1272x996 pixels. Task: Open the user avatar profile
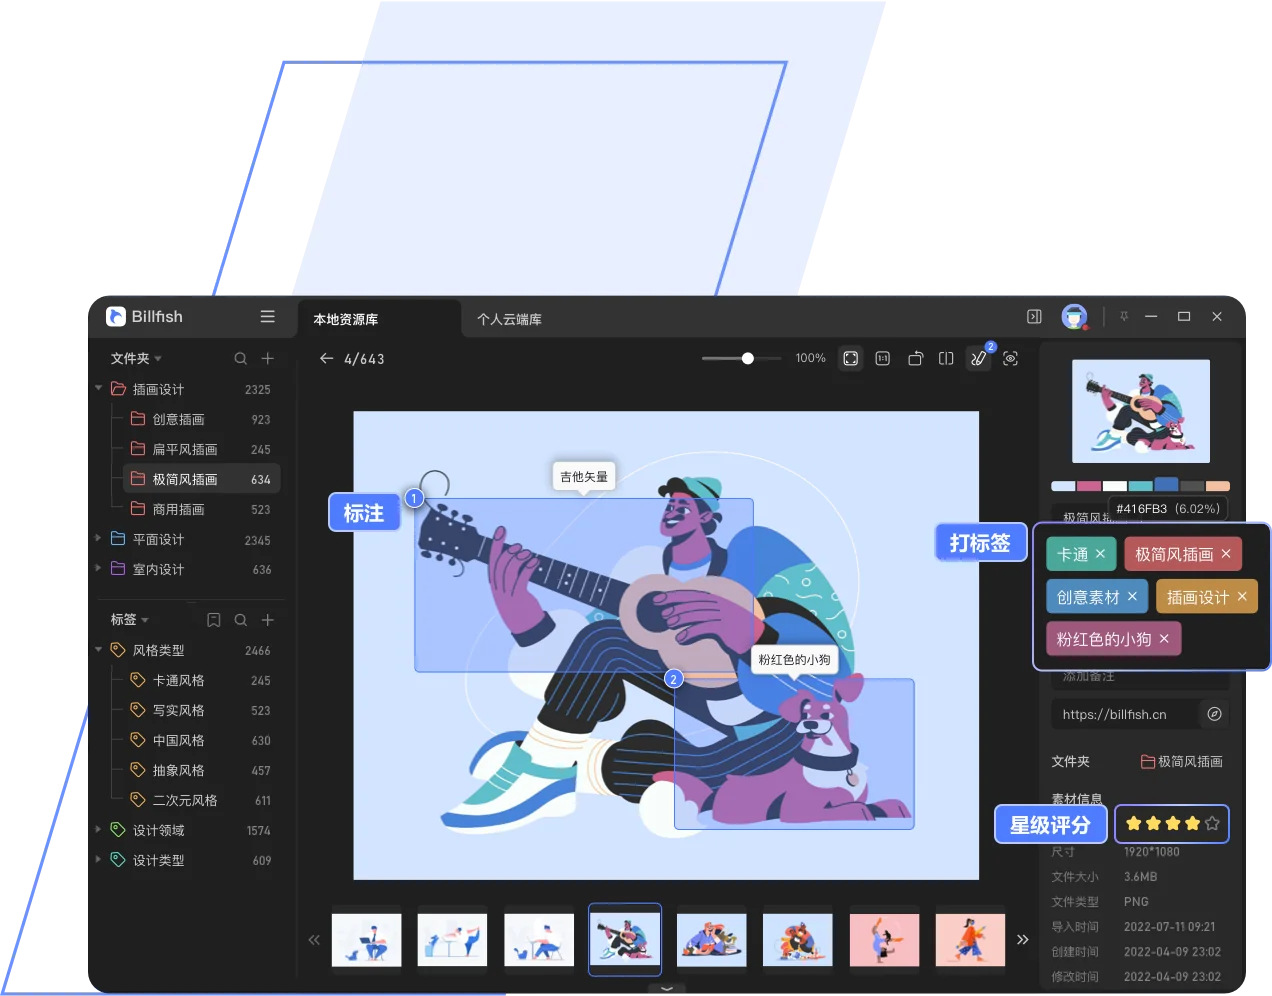[1074, 317]
